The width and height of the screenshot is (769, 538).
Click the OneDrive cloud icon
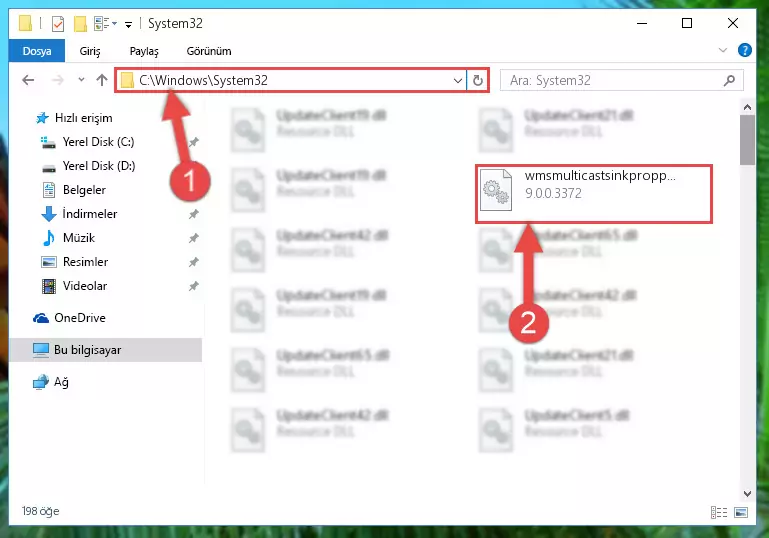[x=41, y=319]
